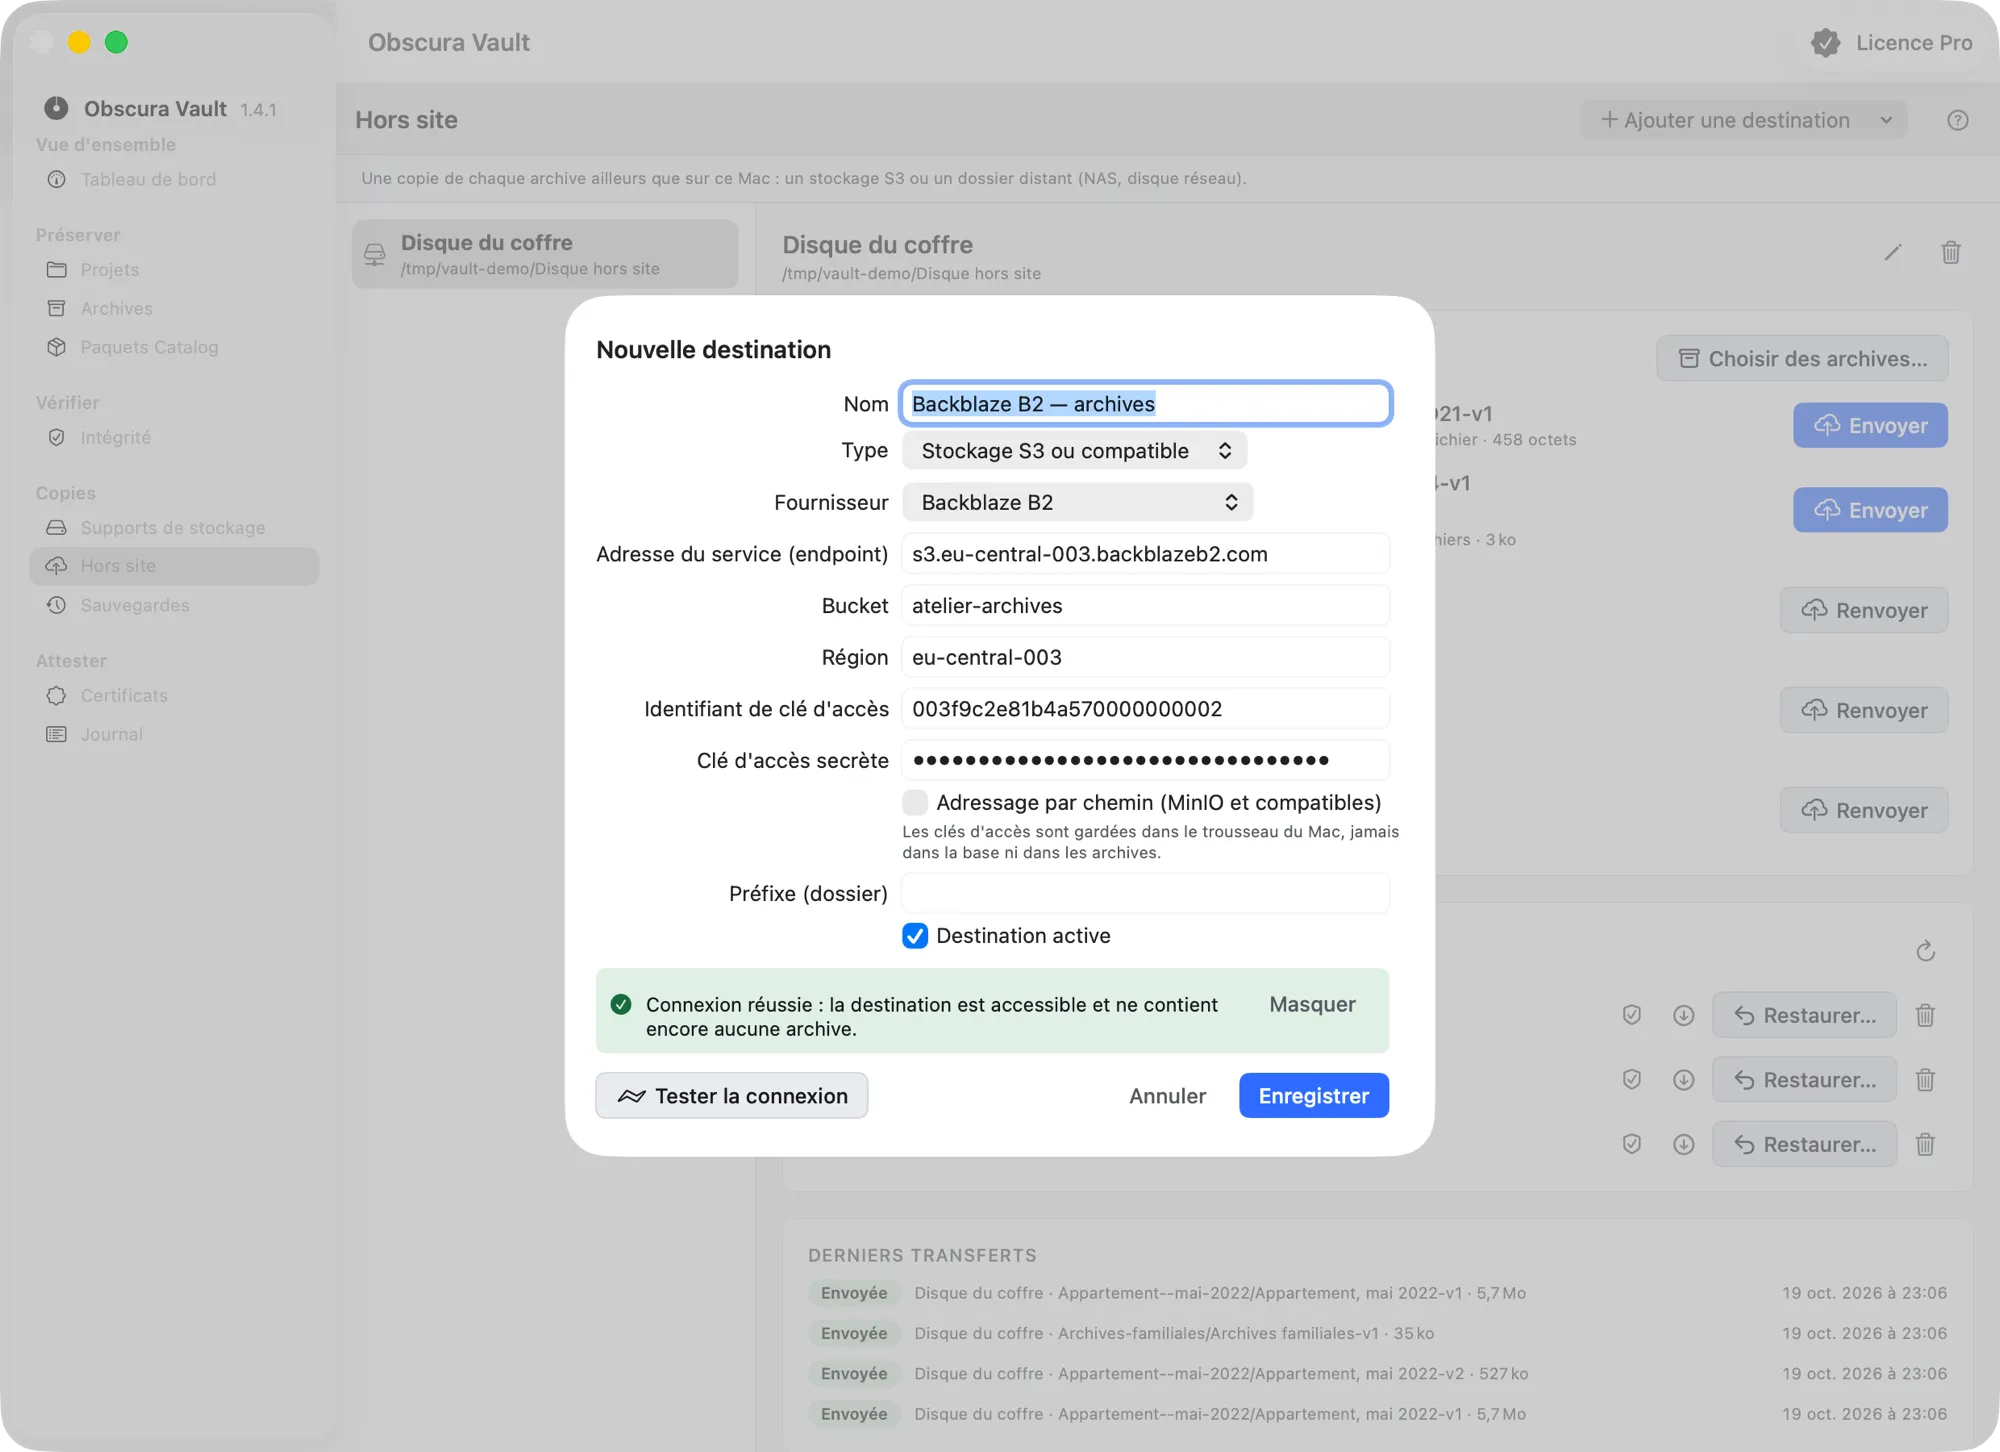Click the download icon in second Restaurer row

click(x=1683, y=1080)
